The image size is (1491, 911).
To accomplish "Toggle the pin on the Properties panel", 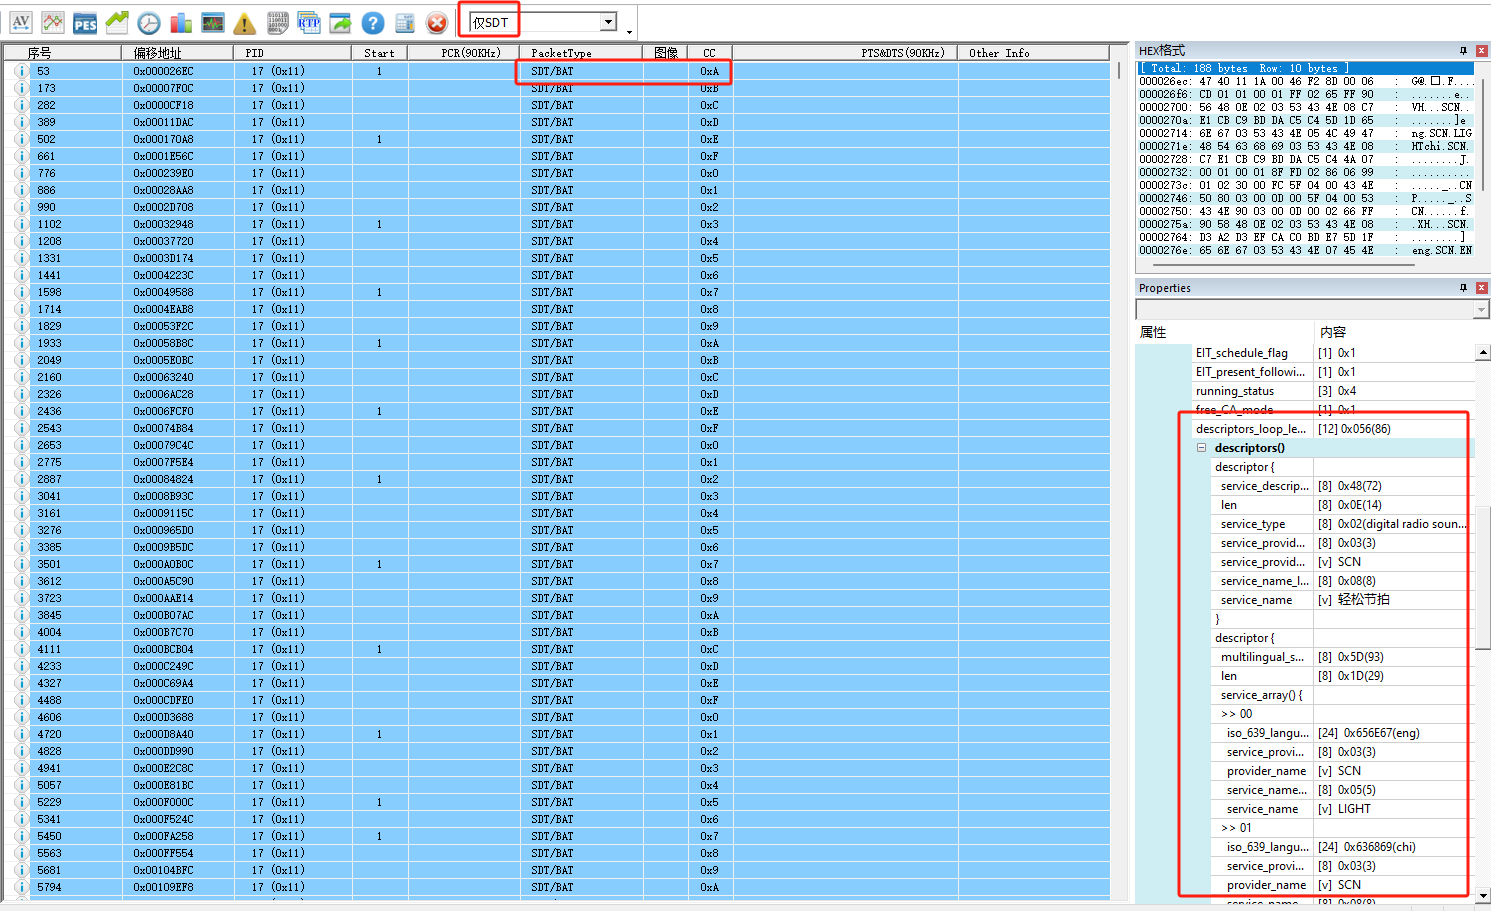I will click(1463, 288).
